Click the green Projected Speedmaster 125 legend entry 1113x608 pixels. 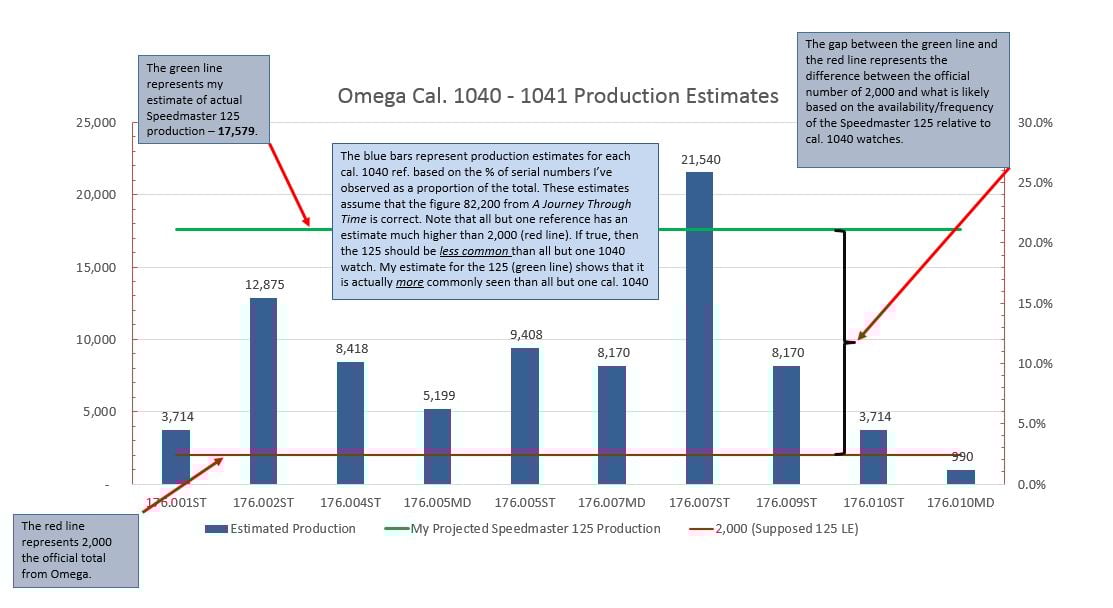522,529
